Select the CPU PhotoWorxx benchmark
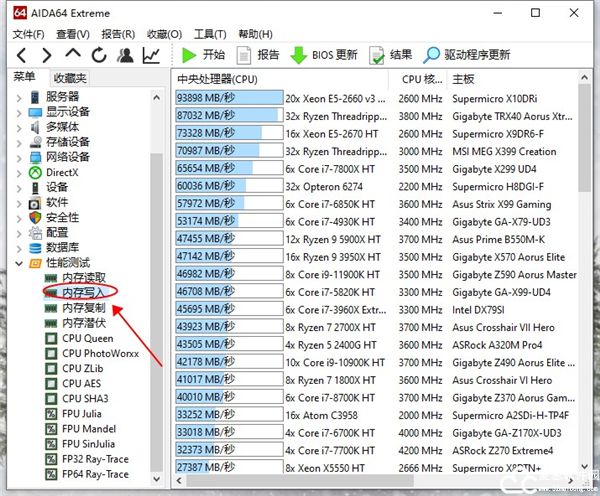 (101, 353)
